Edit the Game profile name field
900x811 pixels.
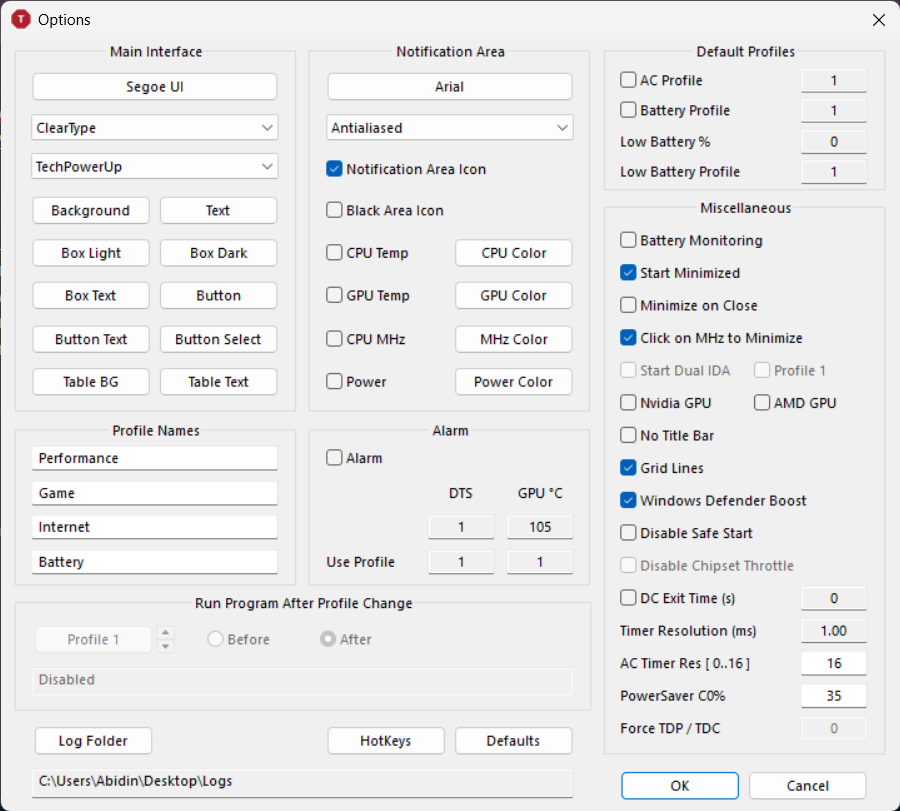[154, 493]
